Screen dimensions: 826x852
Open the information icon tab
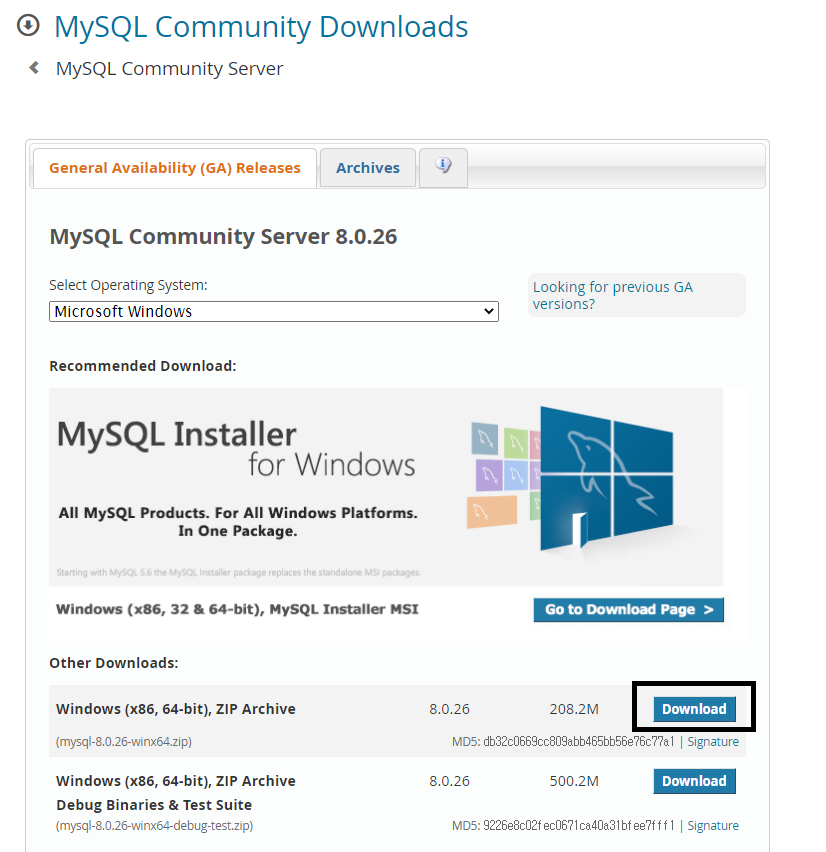443,167
